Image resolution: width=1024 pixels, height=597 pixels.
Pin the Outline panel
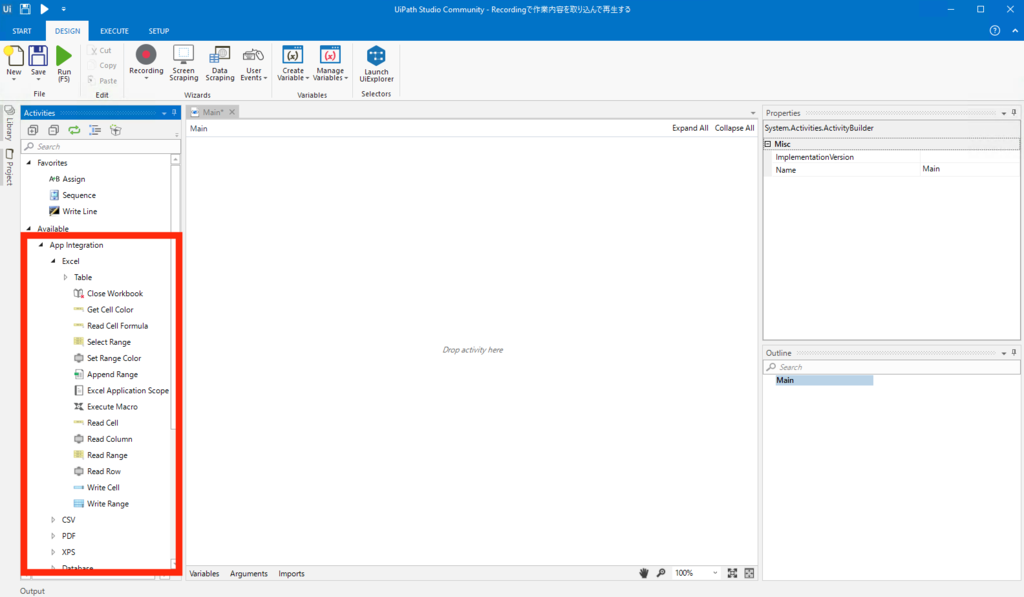(x=1014, y=352)
